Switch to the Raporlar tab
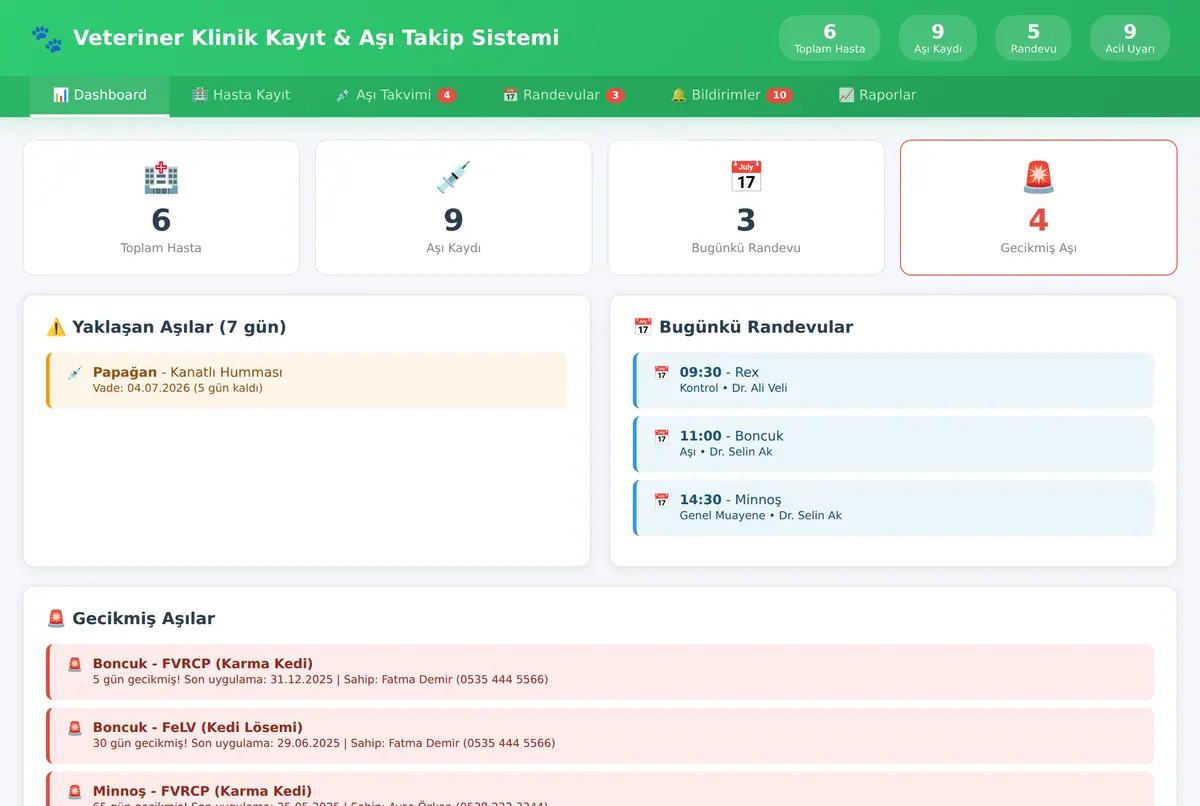 (877, 95)
